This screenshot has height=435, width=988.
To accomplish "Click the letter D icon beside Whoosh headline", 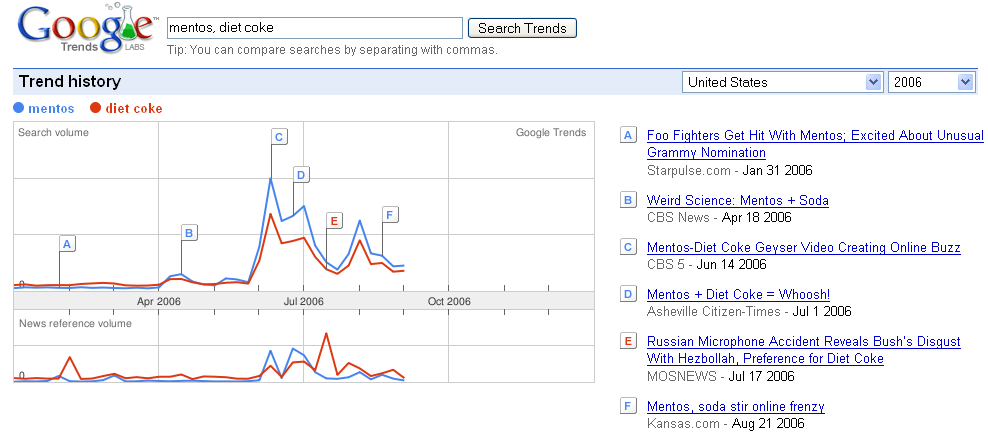I will [628, 294].
